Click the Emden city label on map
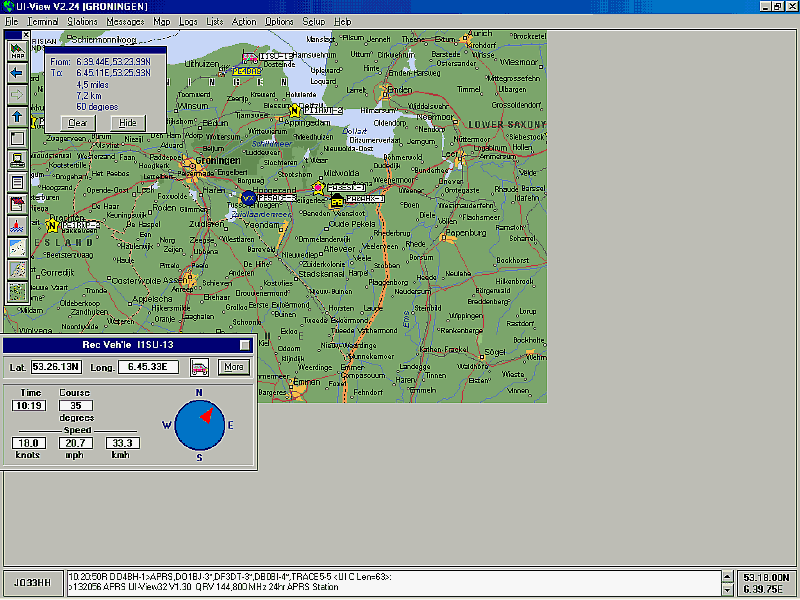This screenshot has width=800, height=600. pyautogui.click(x=399, y=90)
